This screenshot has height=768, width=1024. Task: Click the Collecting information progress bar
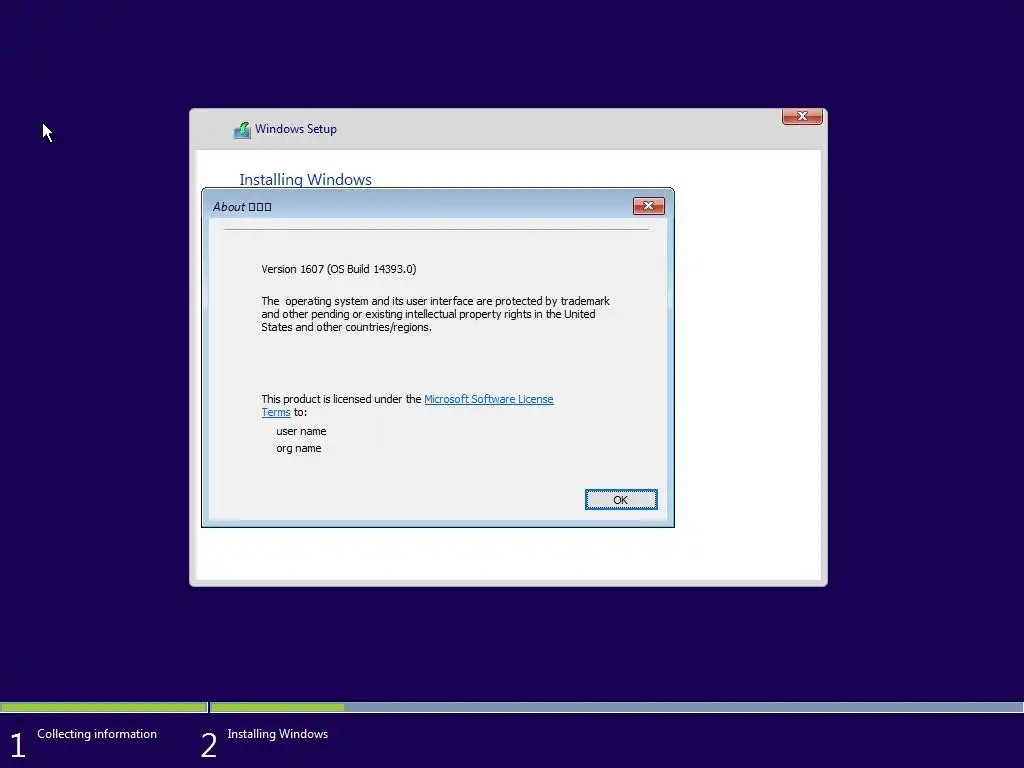pos(103,707)
